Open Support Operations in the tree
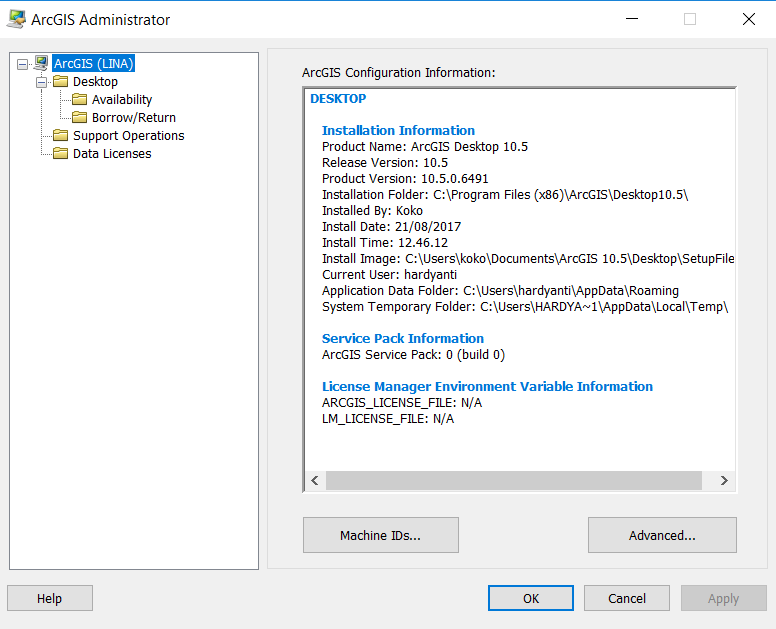Screen dimensions: 776x629 click(x=129, y=136)
